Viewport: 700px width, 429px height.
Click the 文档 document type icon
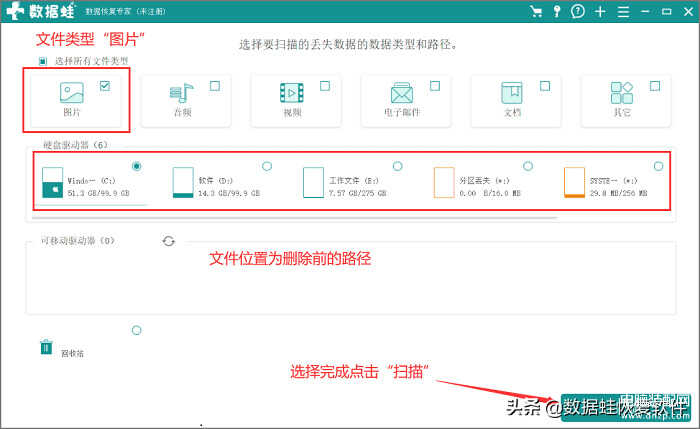[512, 93]
